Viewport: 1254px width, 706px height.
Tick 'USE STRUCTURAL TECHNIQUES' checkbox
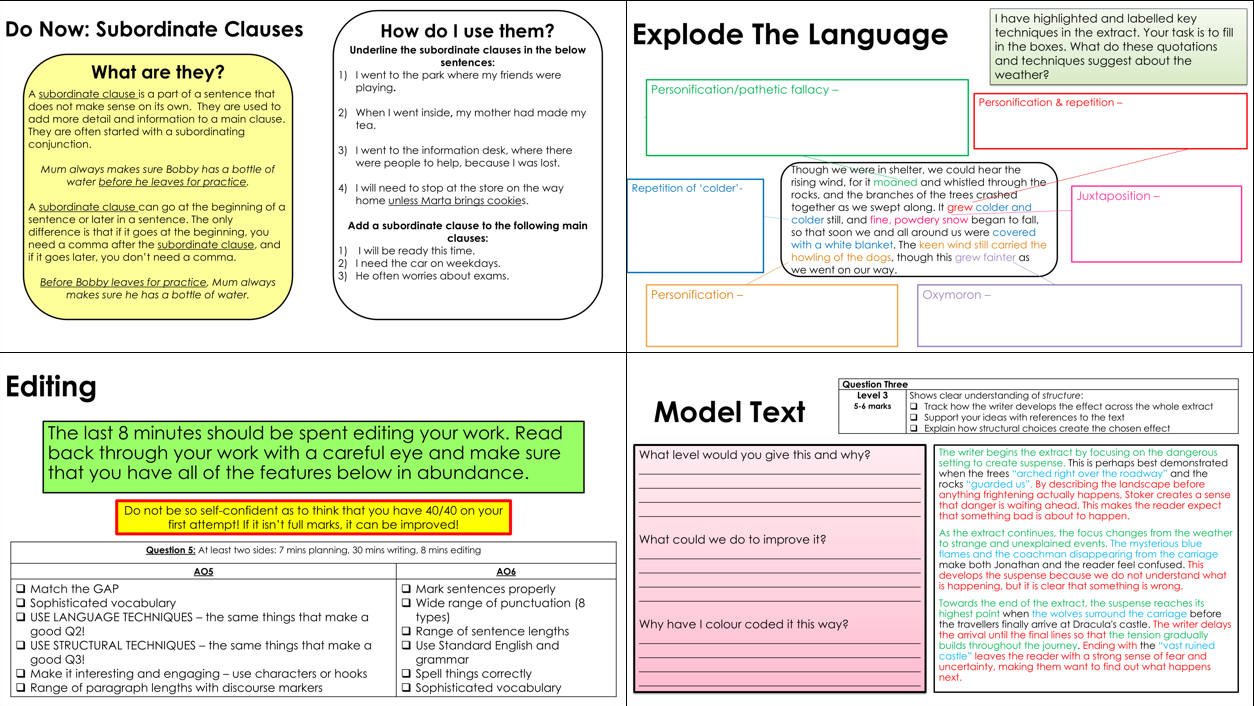[x=21, y=645]
